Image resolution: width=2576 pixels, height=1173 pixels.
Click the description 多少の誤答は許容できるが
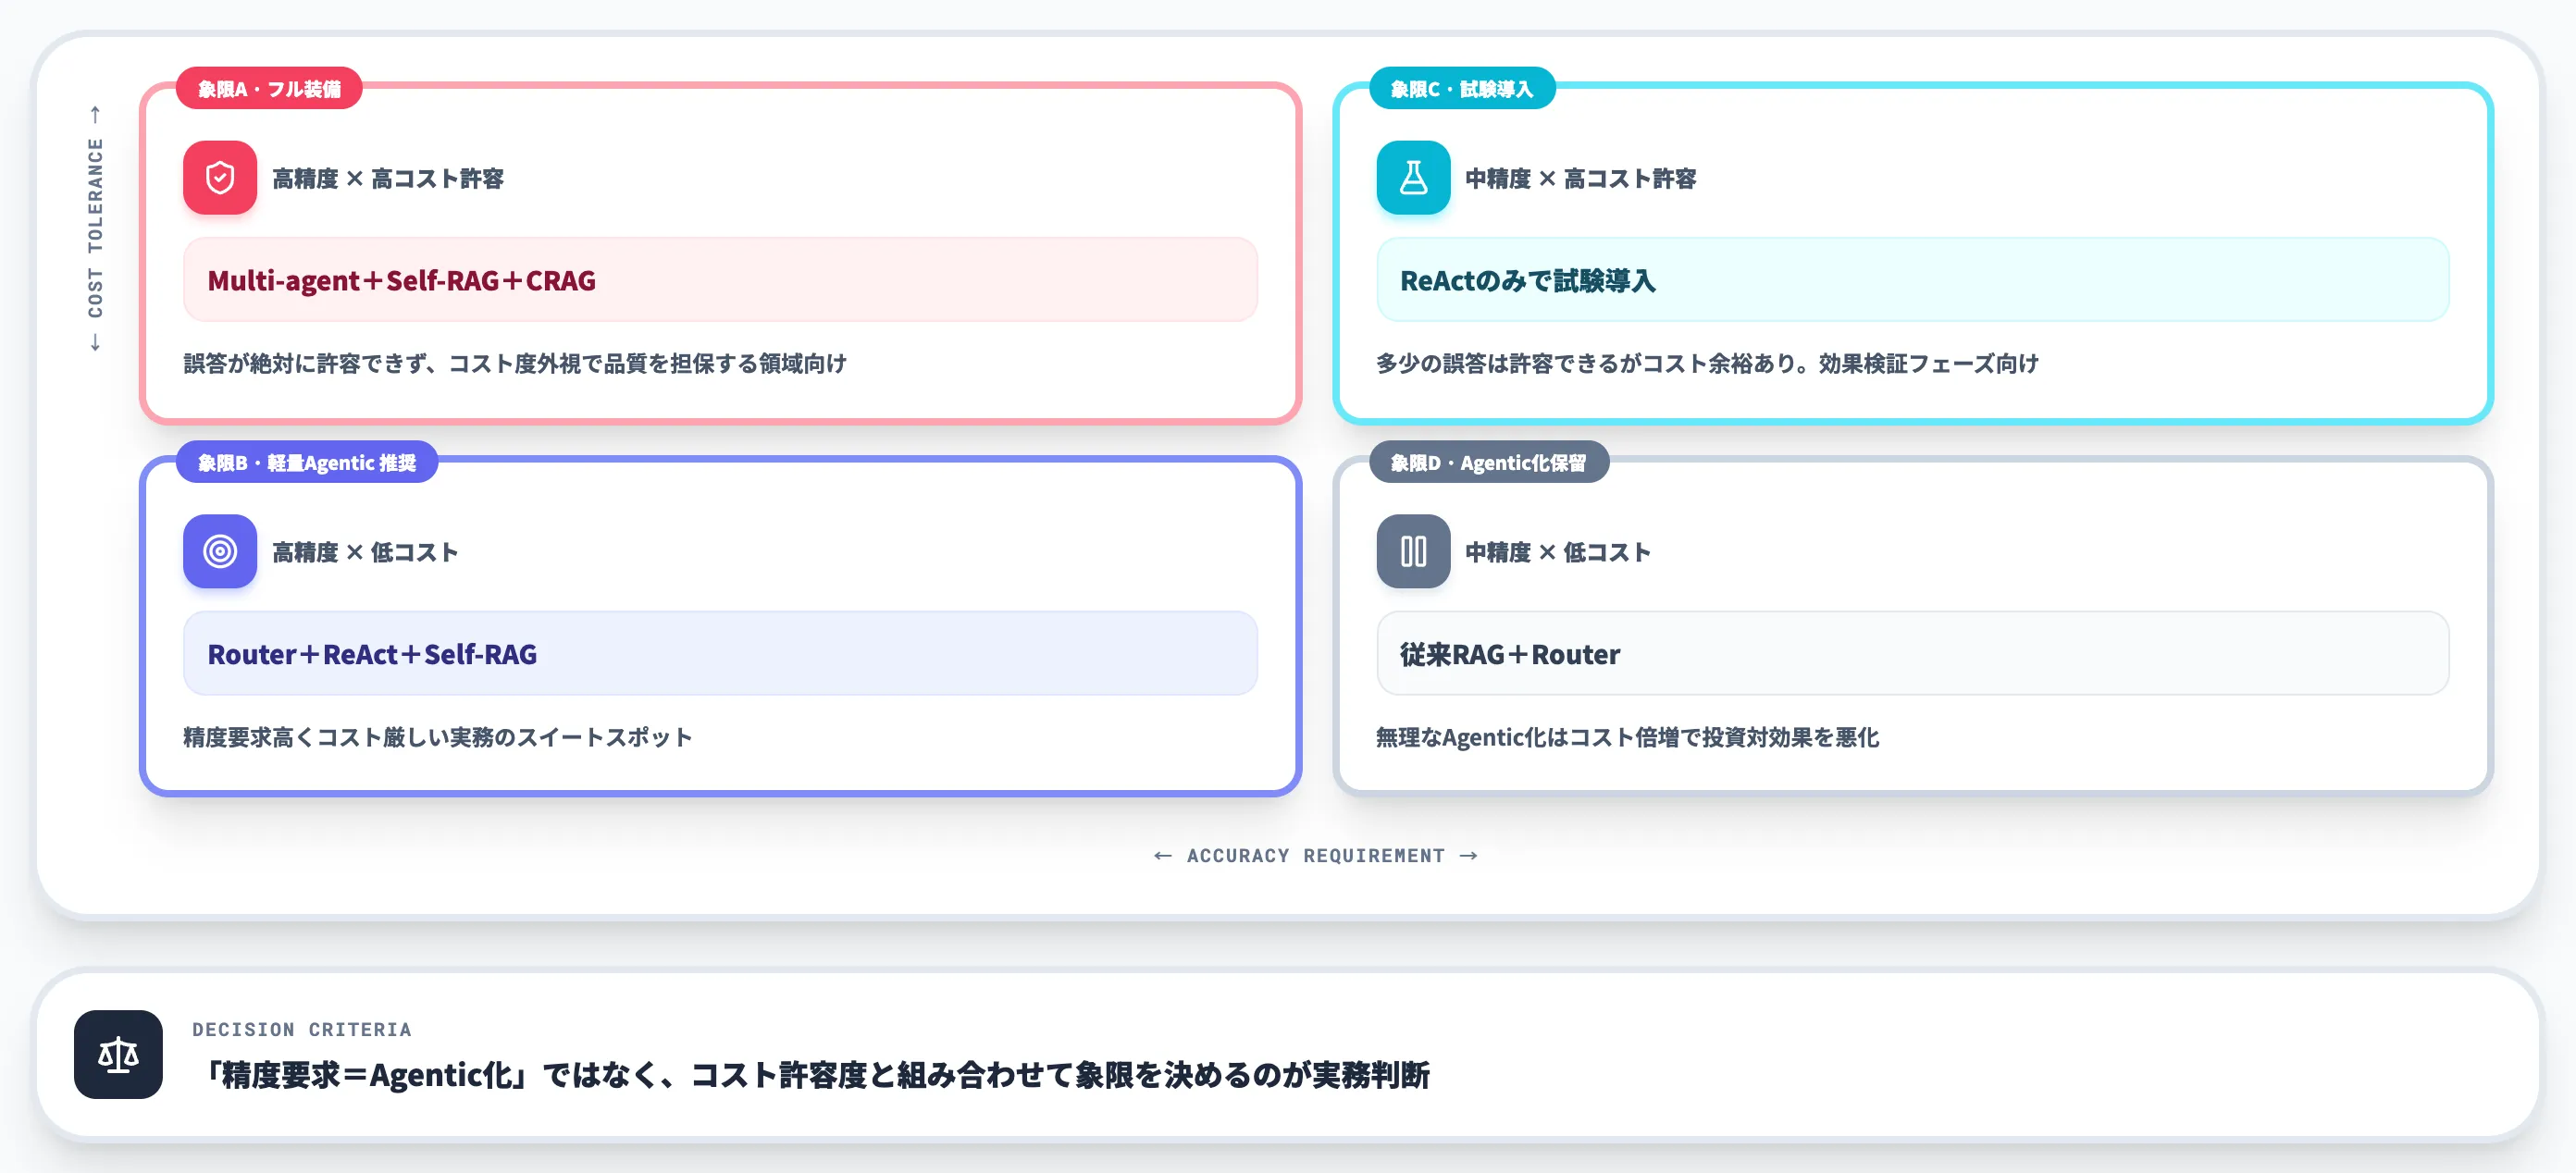[x=1708, y=364]
